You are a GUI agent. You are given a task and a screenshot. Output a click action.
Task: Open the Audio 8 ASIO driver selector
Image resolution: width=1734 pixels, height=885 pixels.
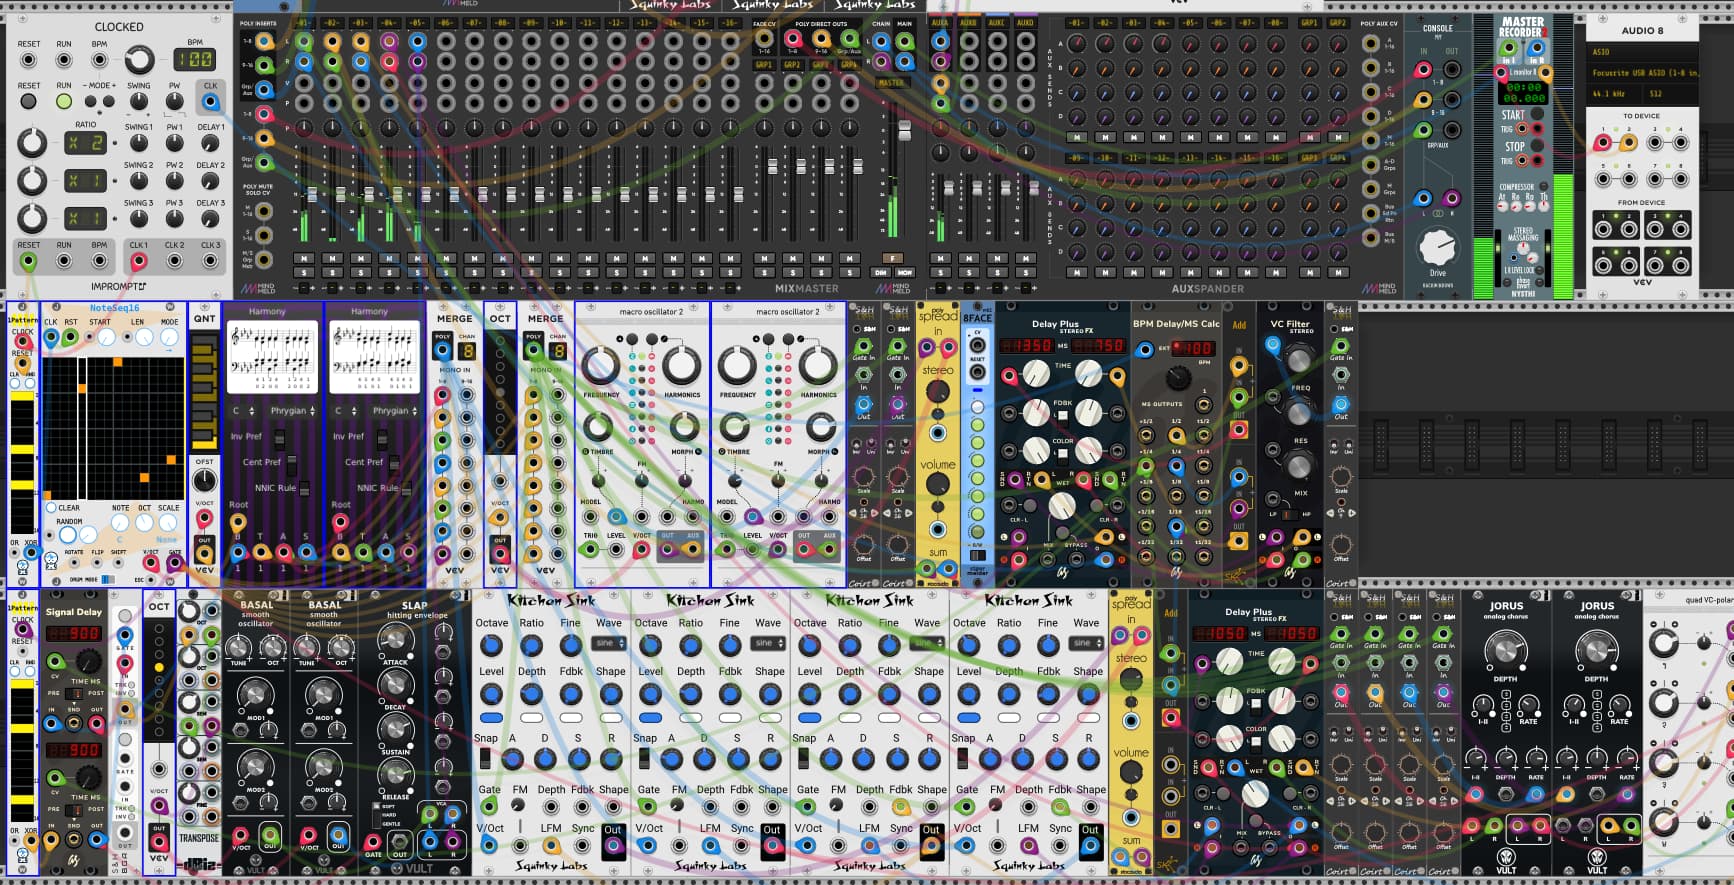coord(1643,52)
